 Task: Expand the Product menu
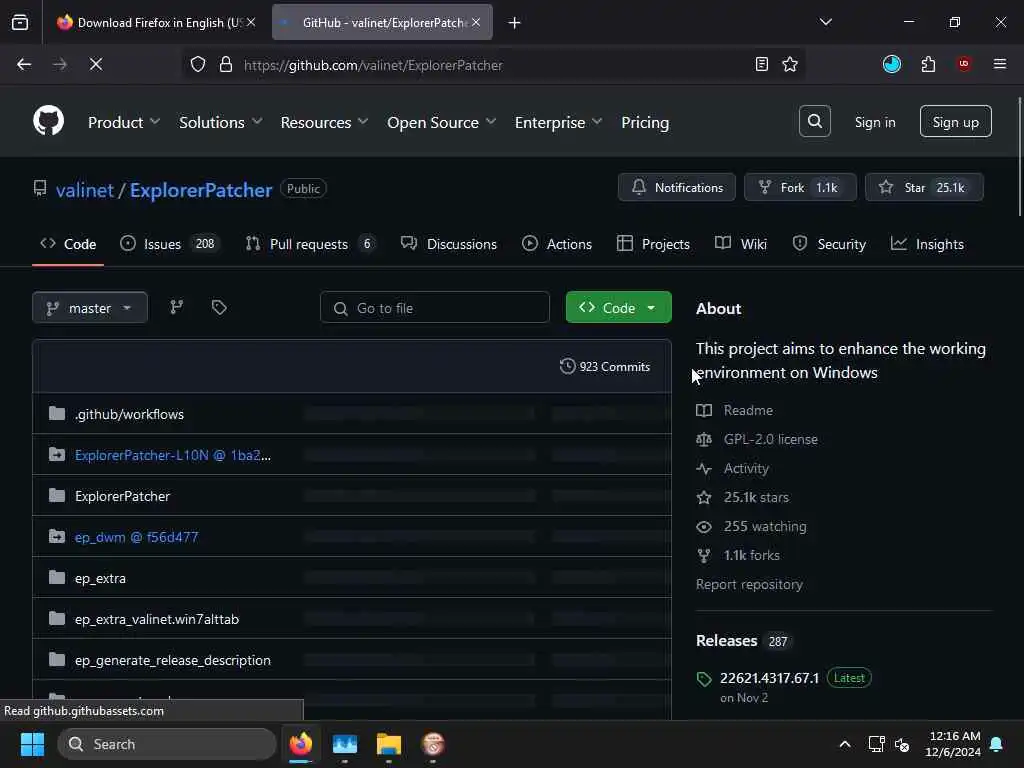(124, 122)
